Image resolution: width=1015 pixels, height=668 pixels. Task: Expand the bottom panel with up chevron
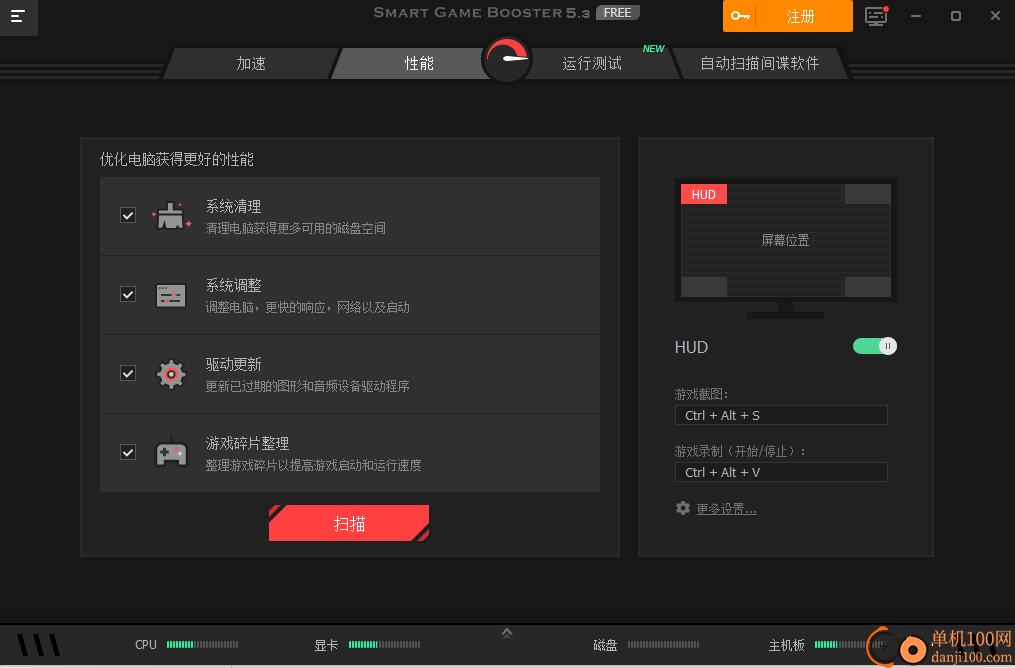[x=507, y=633]
